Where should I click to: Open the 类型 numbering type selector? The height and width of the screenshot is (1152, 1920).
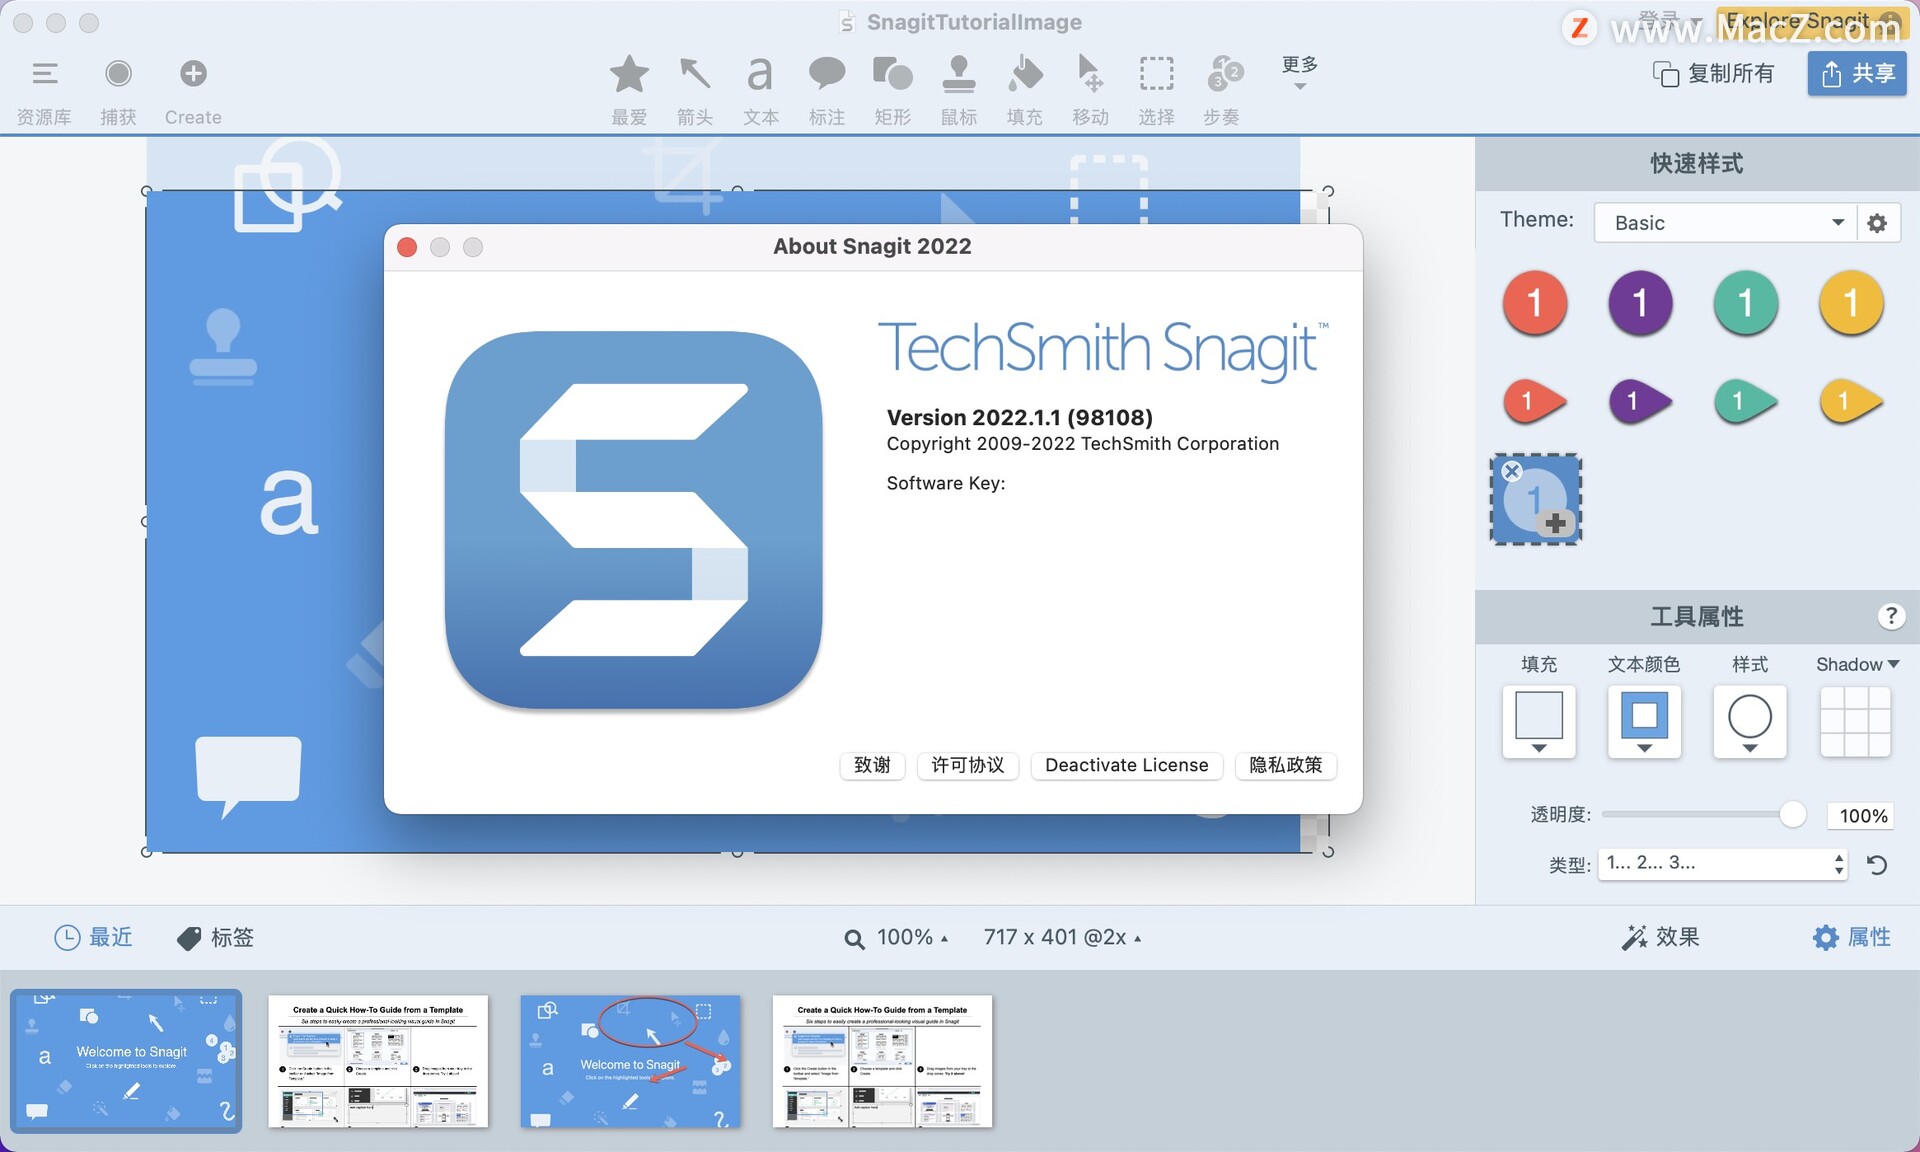[1724, 863]
